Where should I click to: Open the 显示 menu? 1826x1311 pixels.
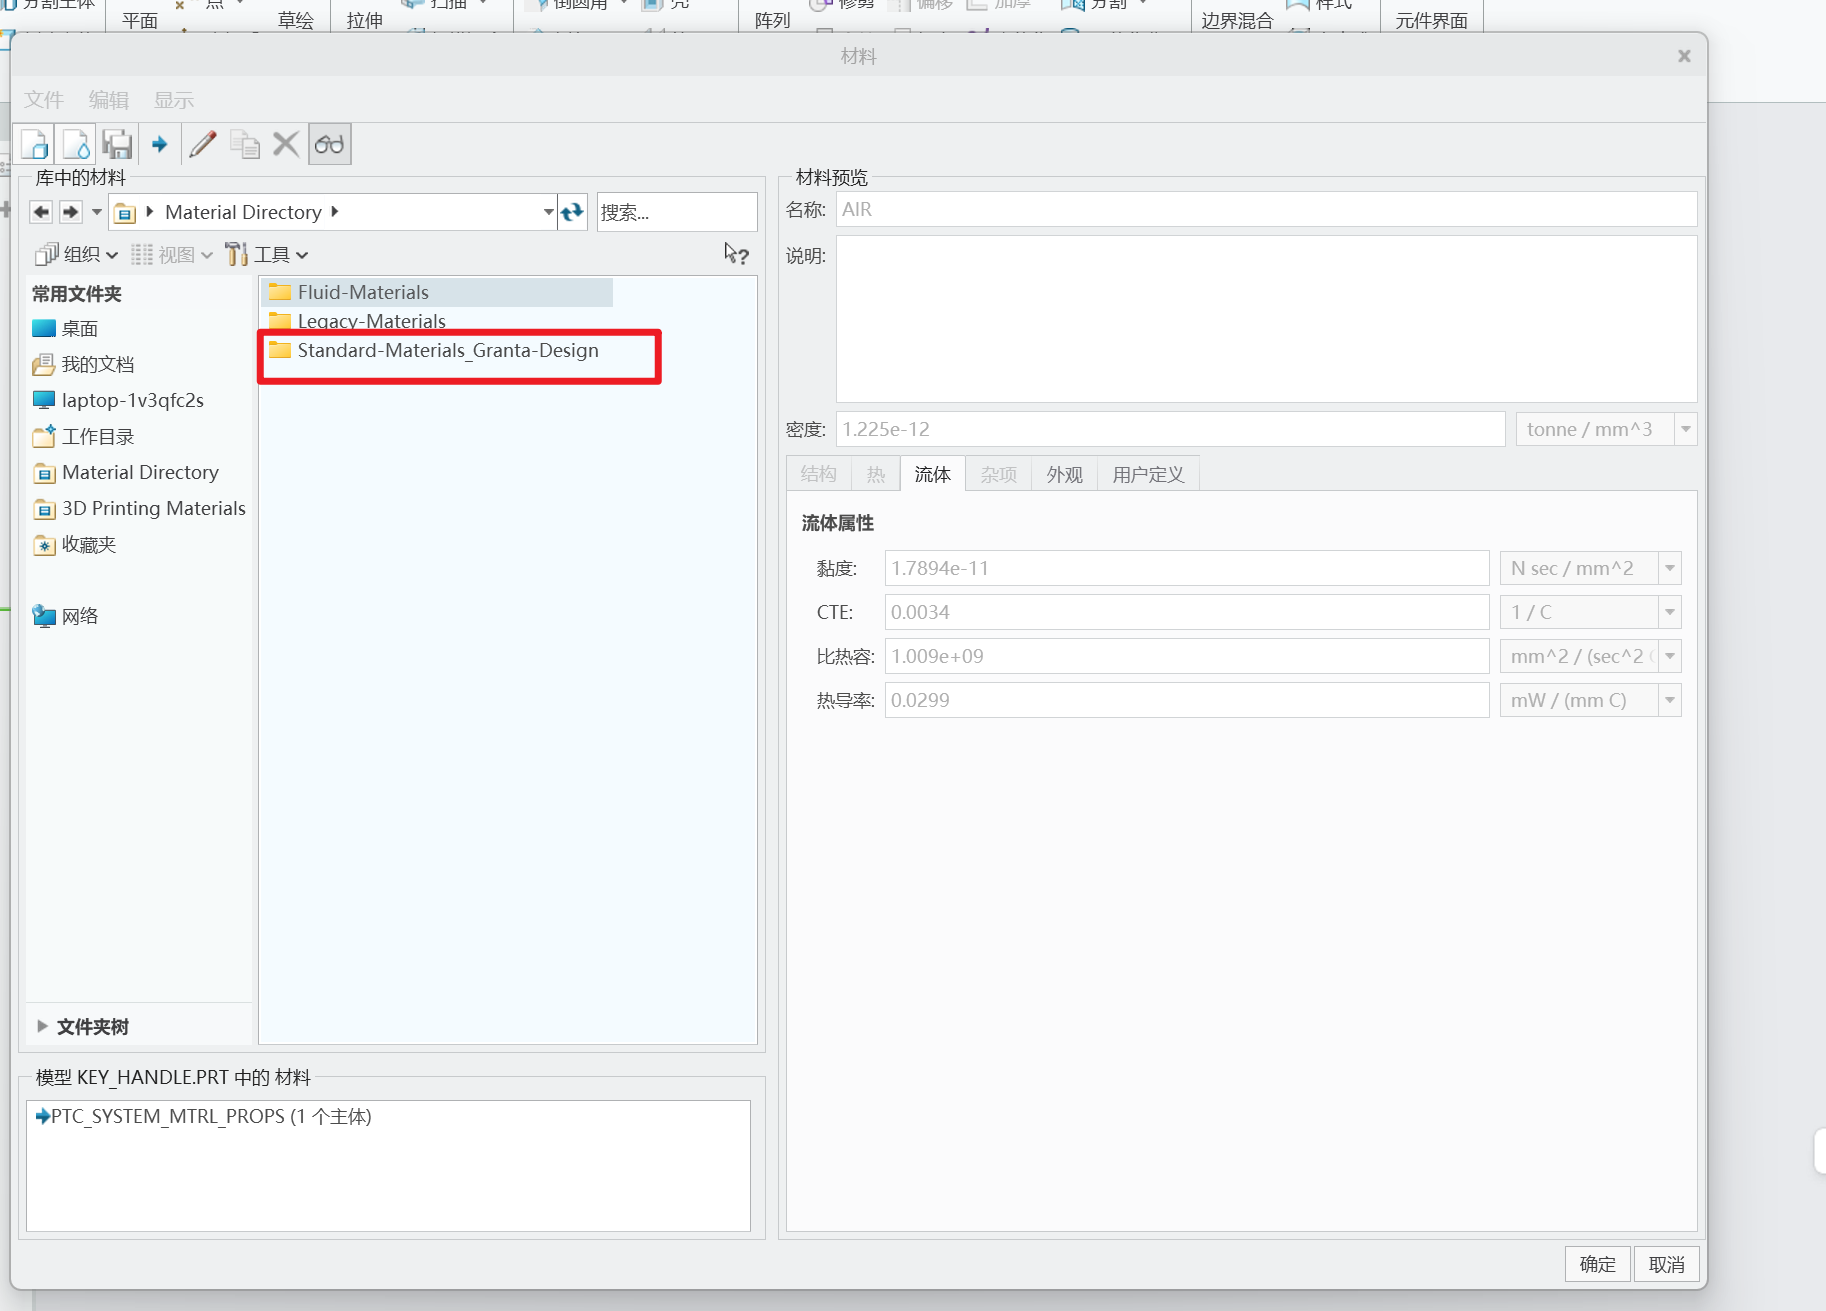pos(174,100)
